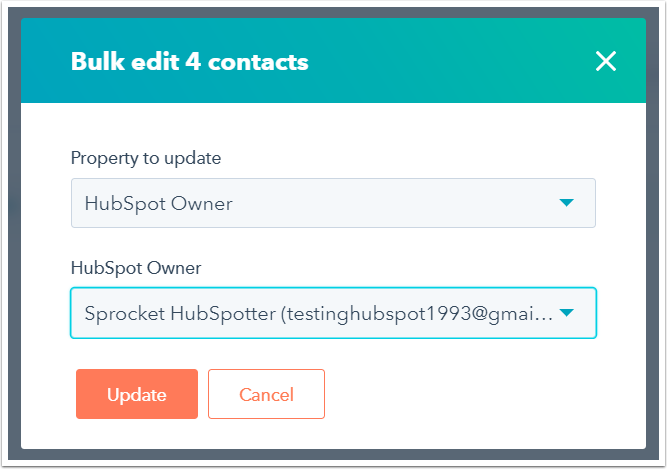Dismiss dialog using the white X icon
The height and width of the screenshot is (469, 667).
605,62
